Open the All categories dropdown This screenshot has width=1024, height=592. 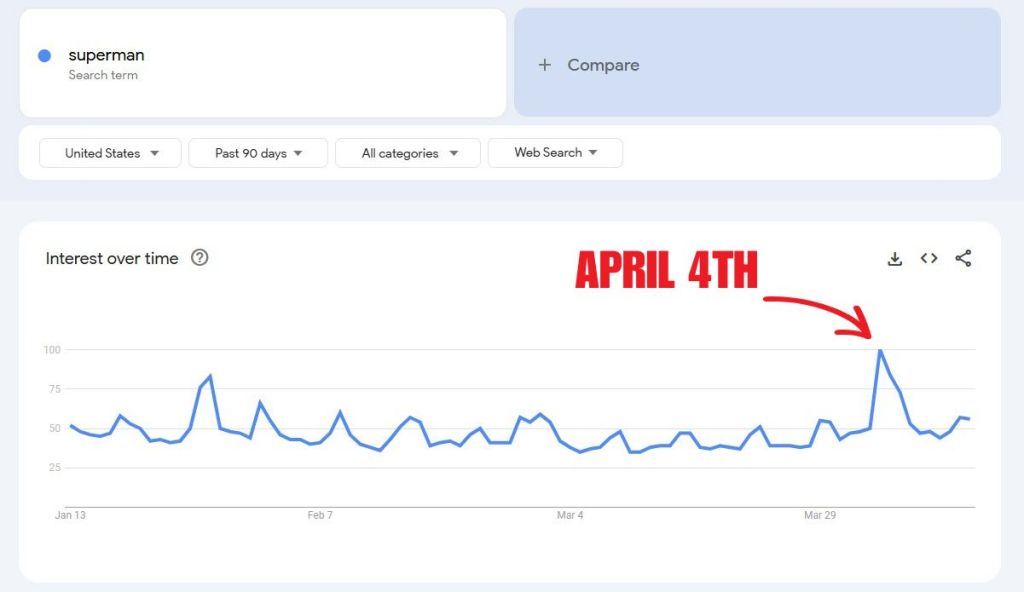coord(408,153)
